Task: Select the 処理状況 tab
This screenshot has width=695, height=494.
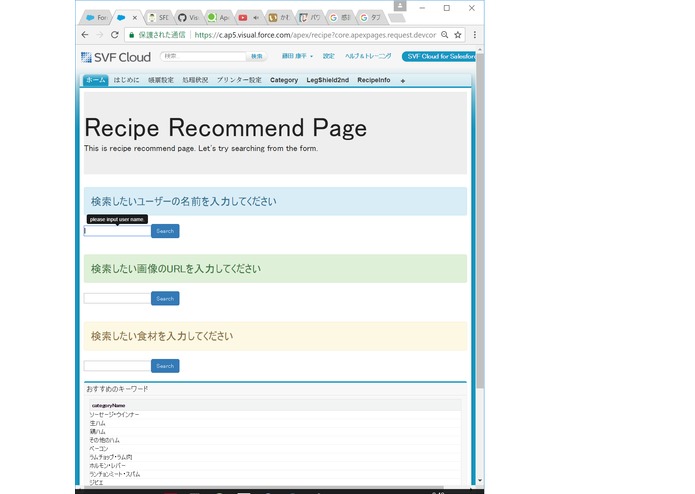Action: (x=195, y=80)
